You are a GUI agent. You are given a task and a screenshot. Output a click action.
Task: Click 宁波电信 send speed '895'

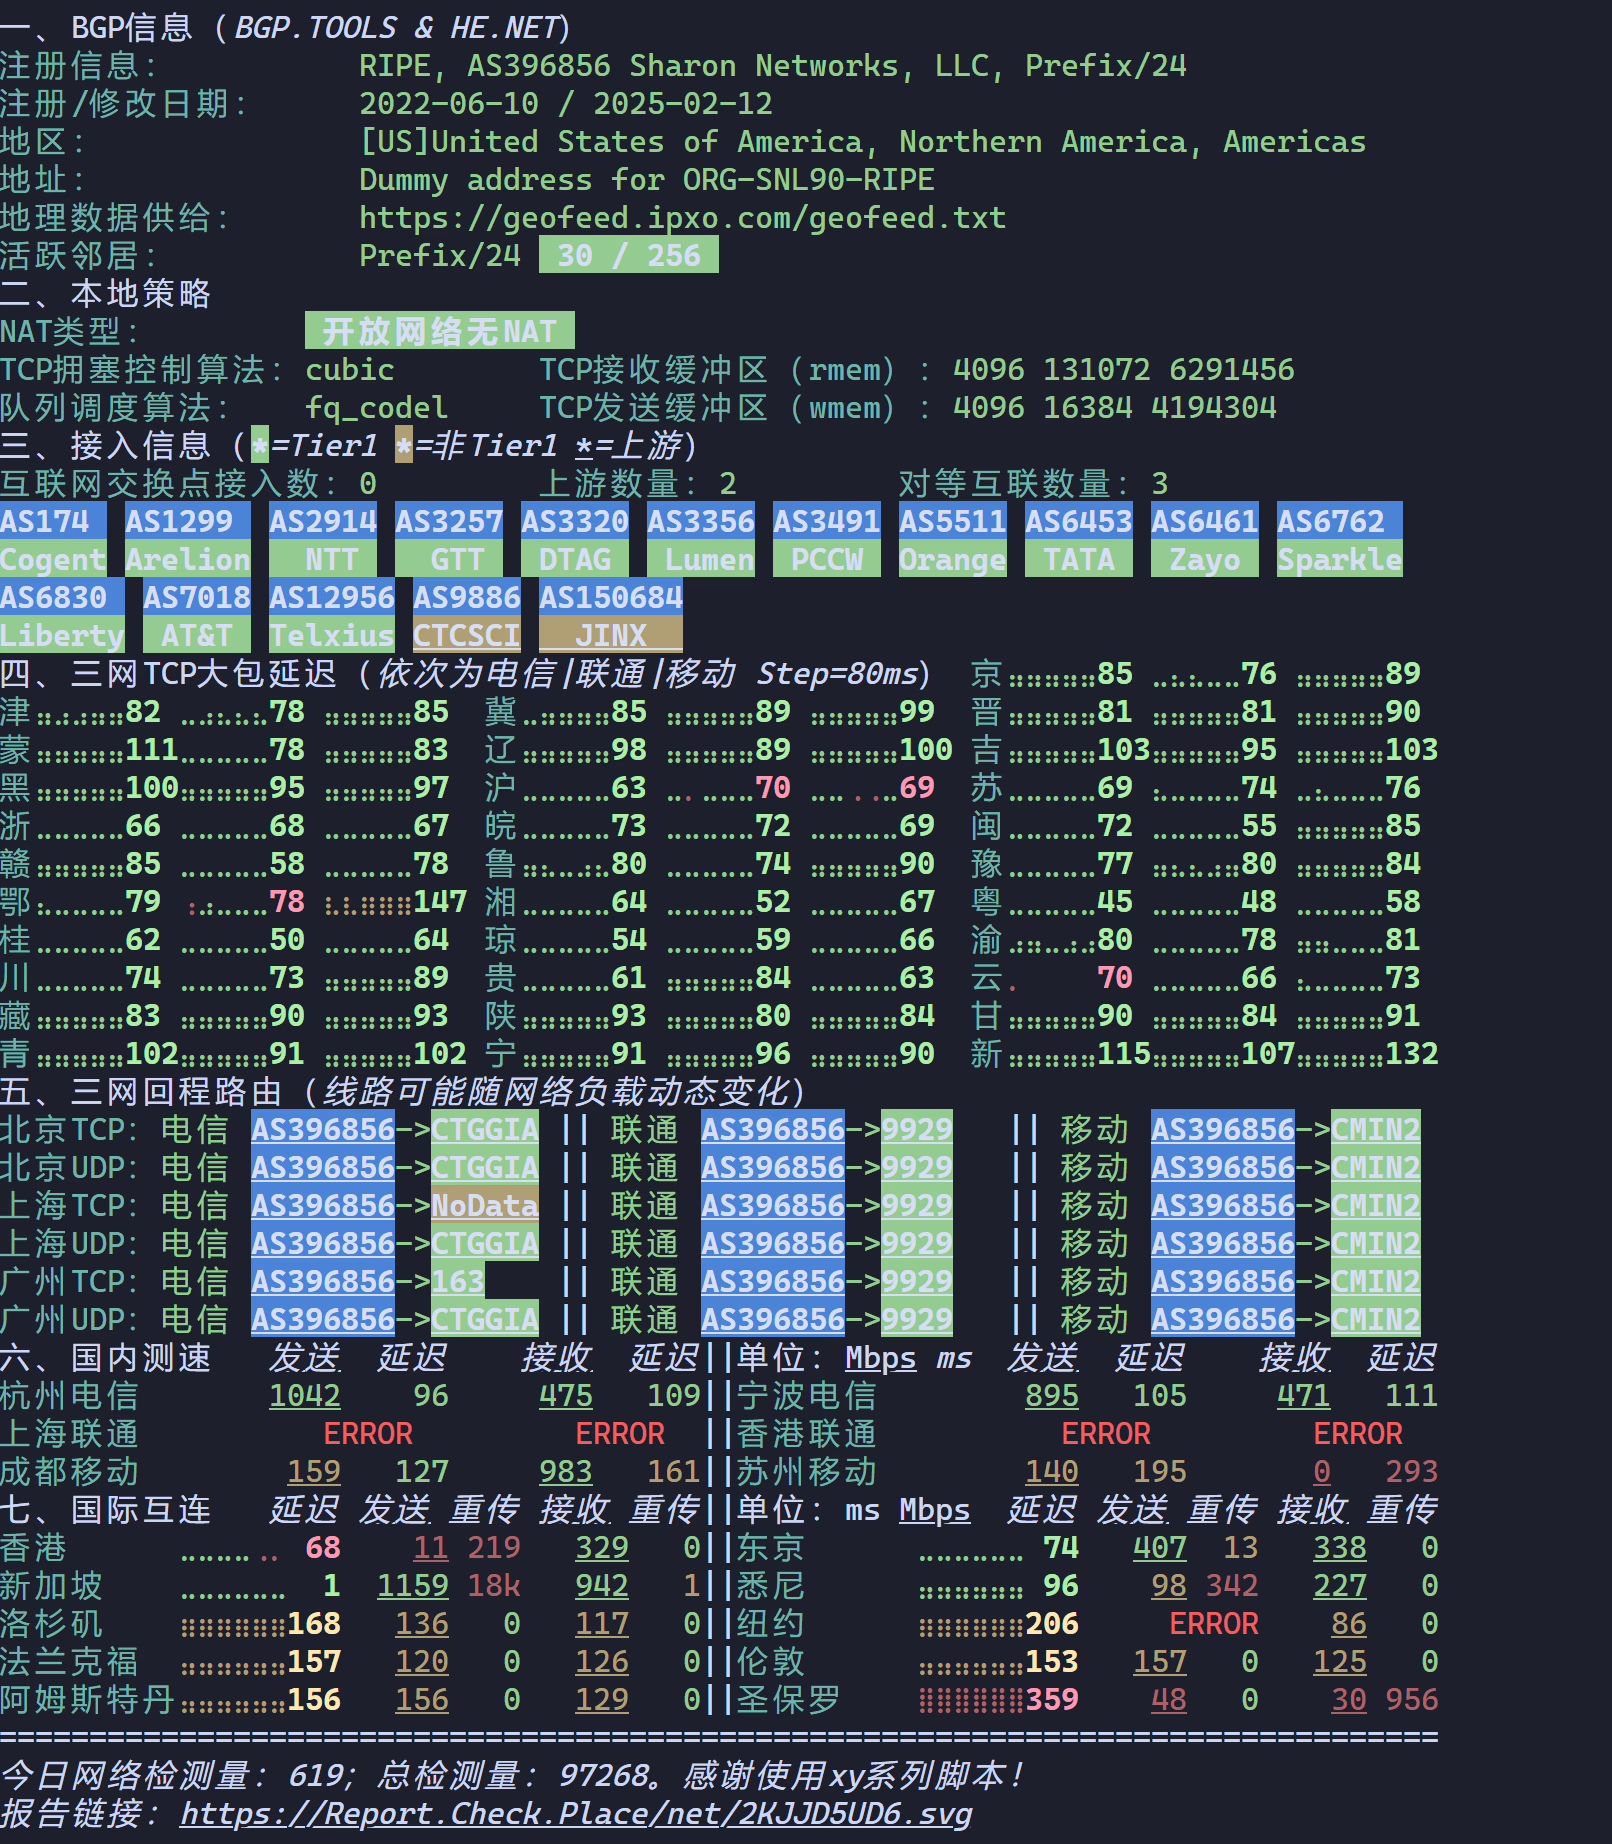(x=1052, y=1396)
